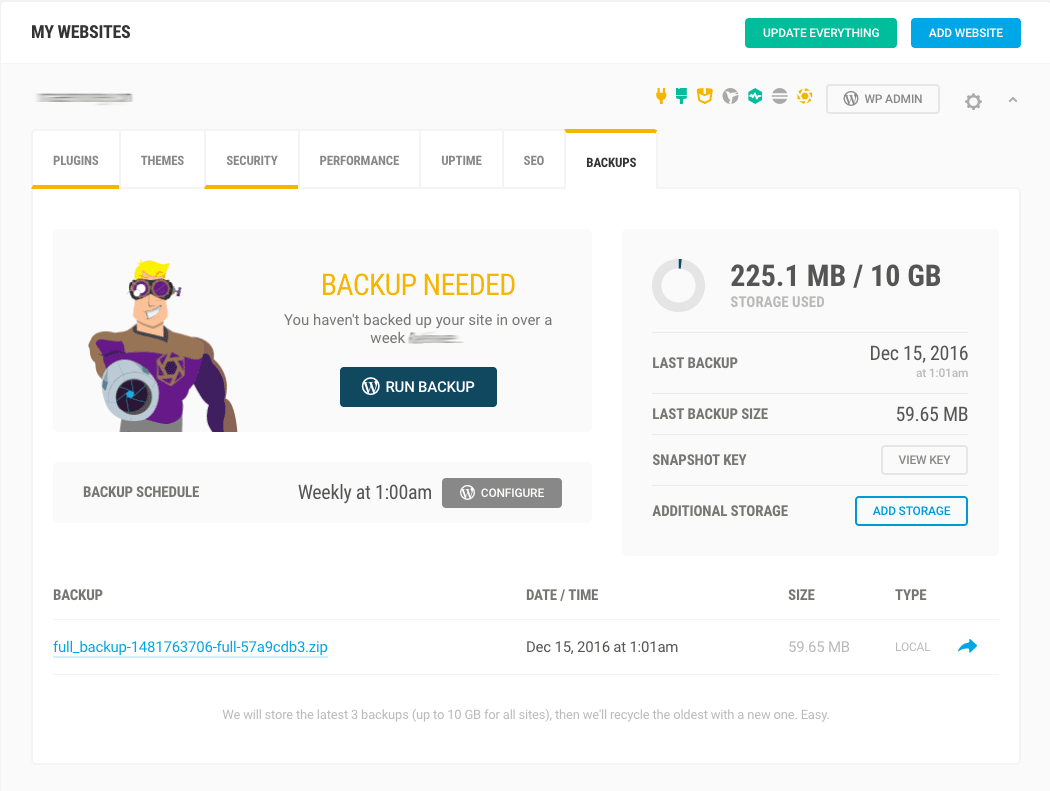1050x791 pixels.
Task: Click the My Websites heading
Action: point(81,32)
